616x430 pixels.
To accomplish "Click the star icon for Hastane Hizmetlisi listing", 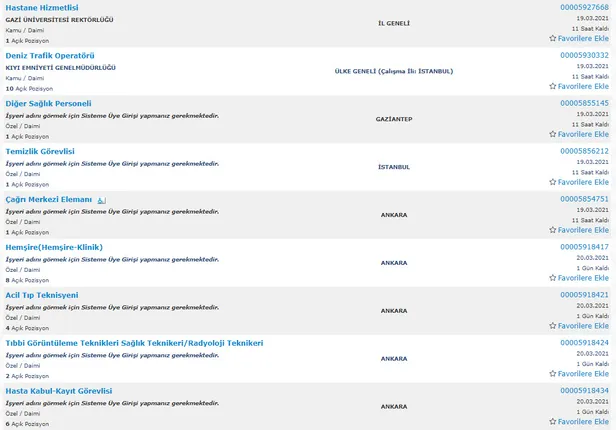I will [553, 39].
